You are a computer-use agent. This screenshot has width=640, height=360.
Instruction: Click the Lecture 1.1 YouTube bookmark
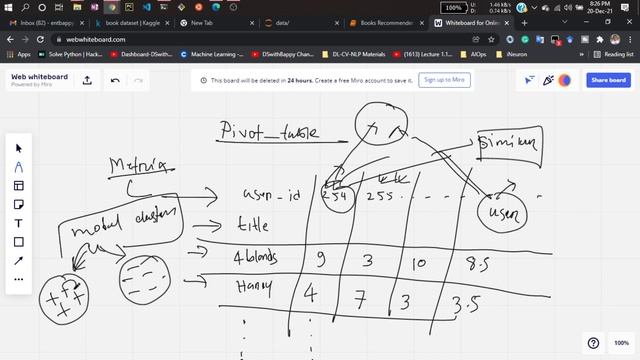[x=423, y=54]
